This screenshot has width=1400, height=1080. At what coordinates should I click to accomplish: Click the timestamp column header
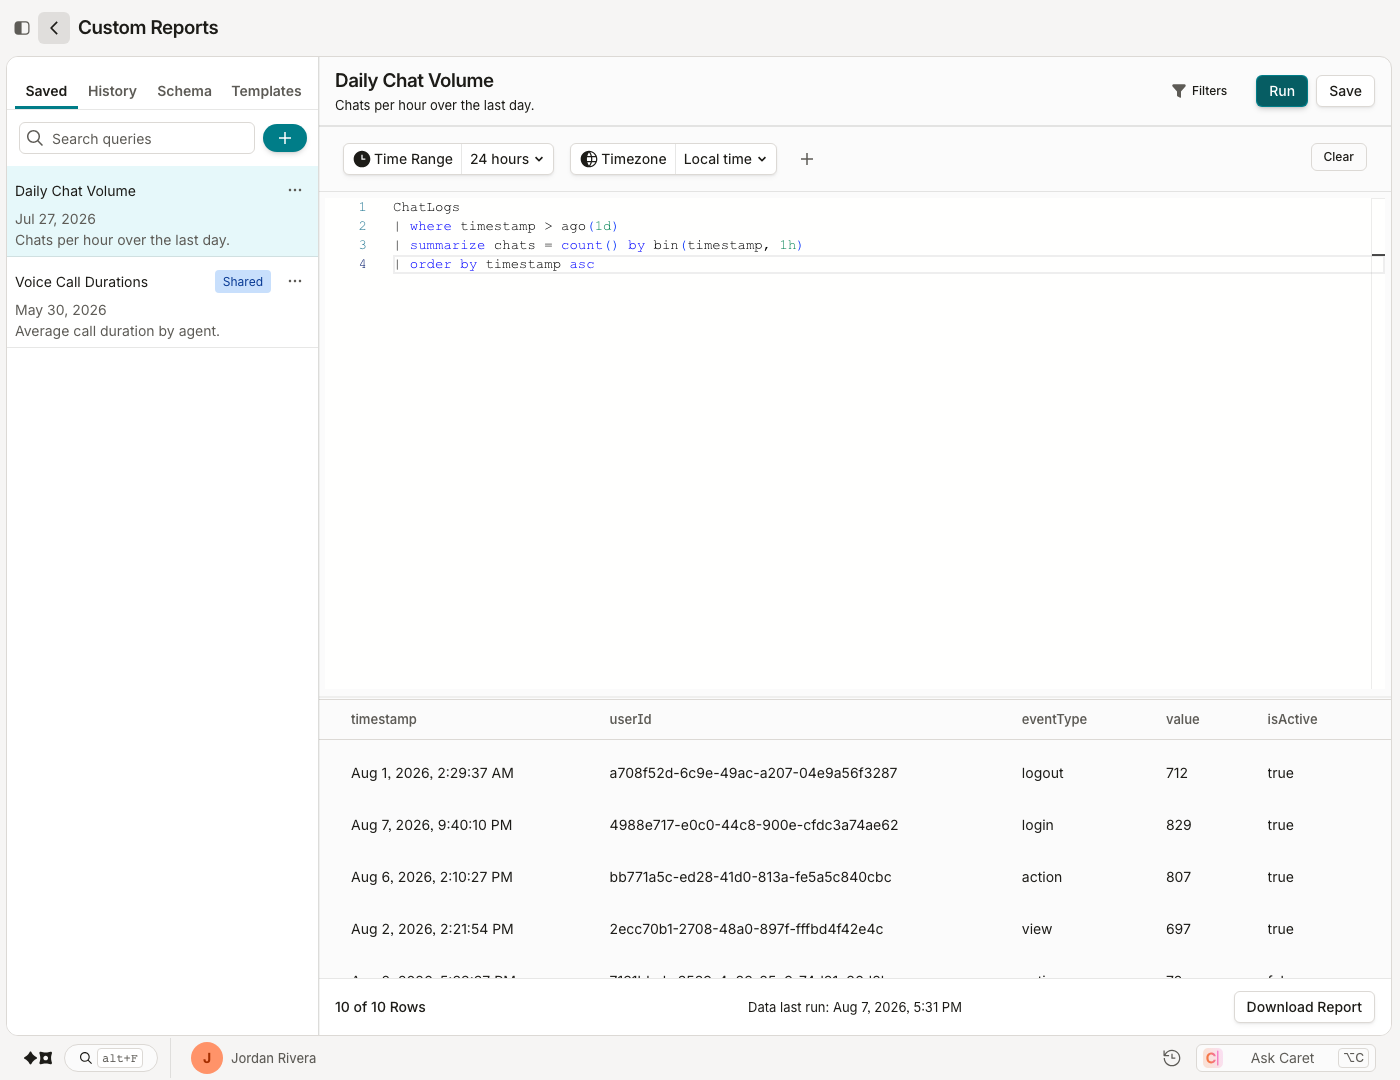384,719
